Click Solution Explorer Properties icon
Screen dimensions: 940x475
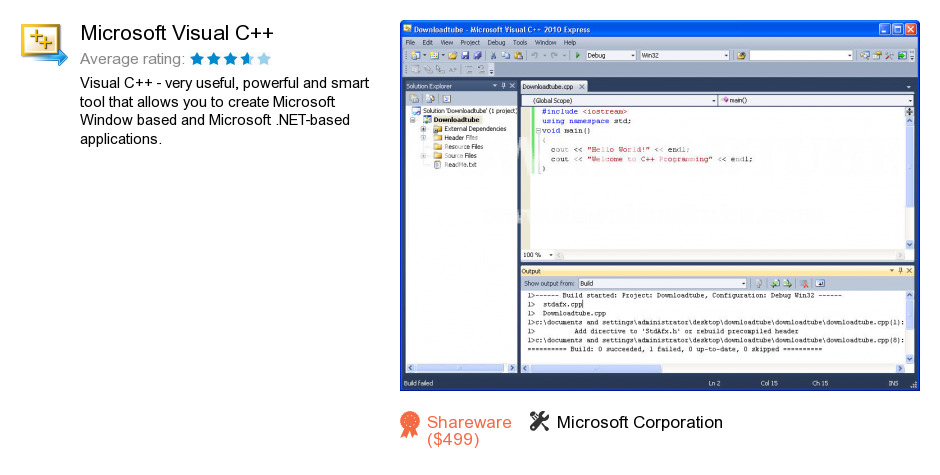[x=414, y=98]
